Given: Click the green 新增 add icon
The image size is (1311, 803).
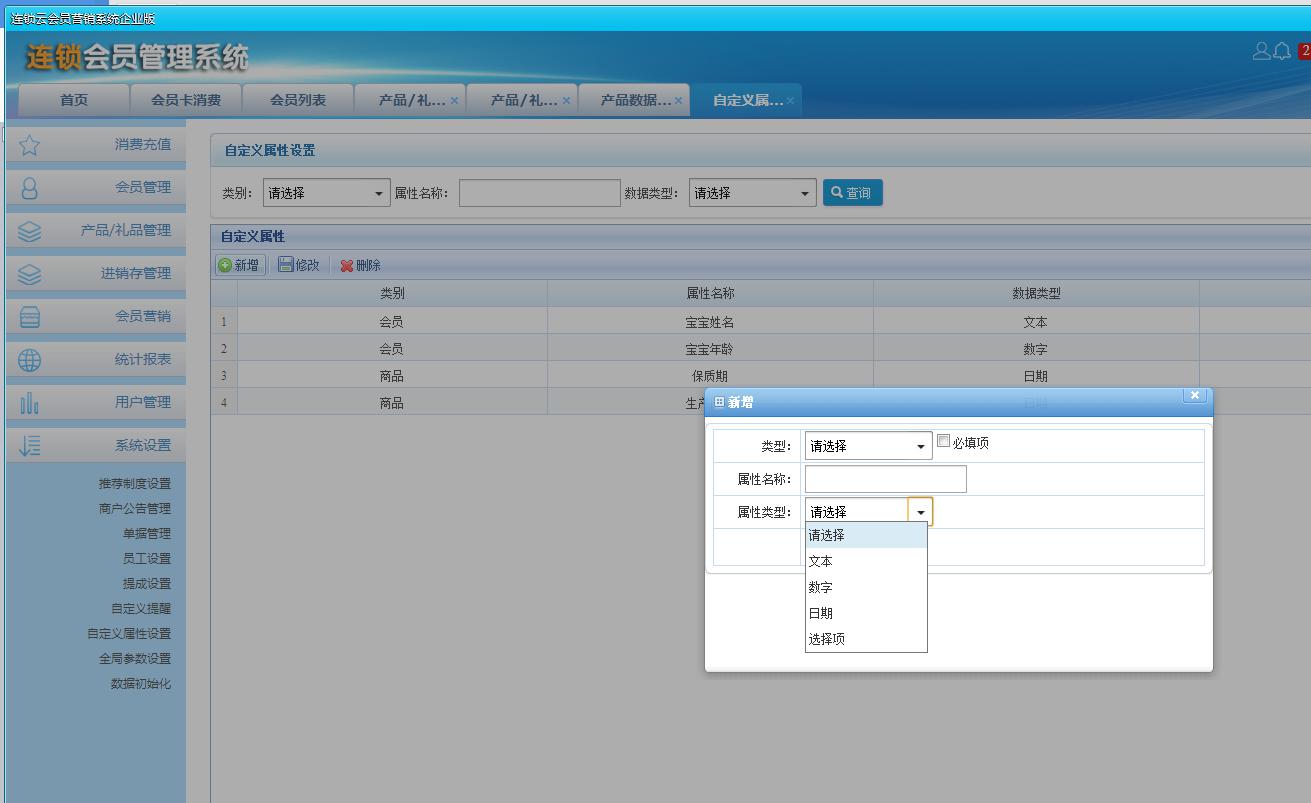Looking at the screenshot, I should 225,265.
